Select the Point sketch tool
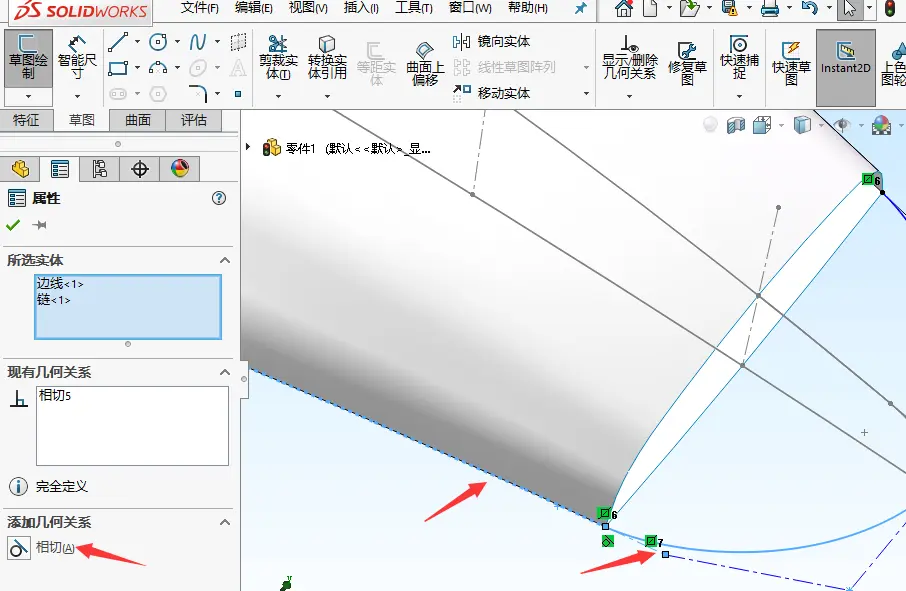The height and width of the screenshot is (591, 906). (238, 94)
